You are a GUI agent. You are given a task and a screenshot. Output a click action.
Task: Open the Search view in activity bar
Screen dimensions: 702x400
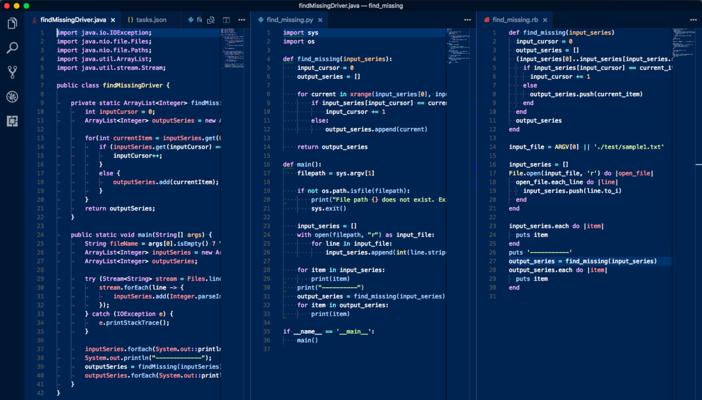[x=12, y=47]
